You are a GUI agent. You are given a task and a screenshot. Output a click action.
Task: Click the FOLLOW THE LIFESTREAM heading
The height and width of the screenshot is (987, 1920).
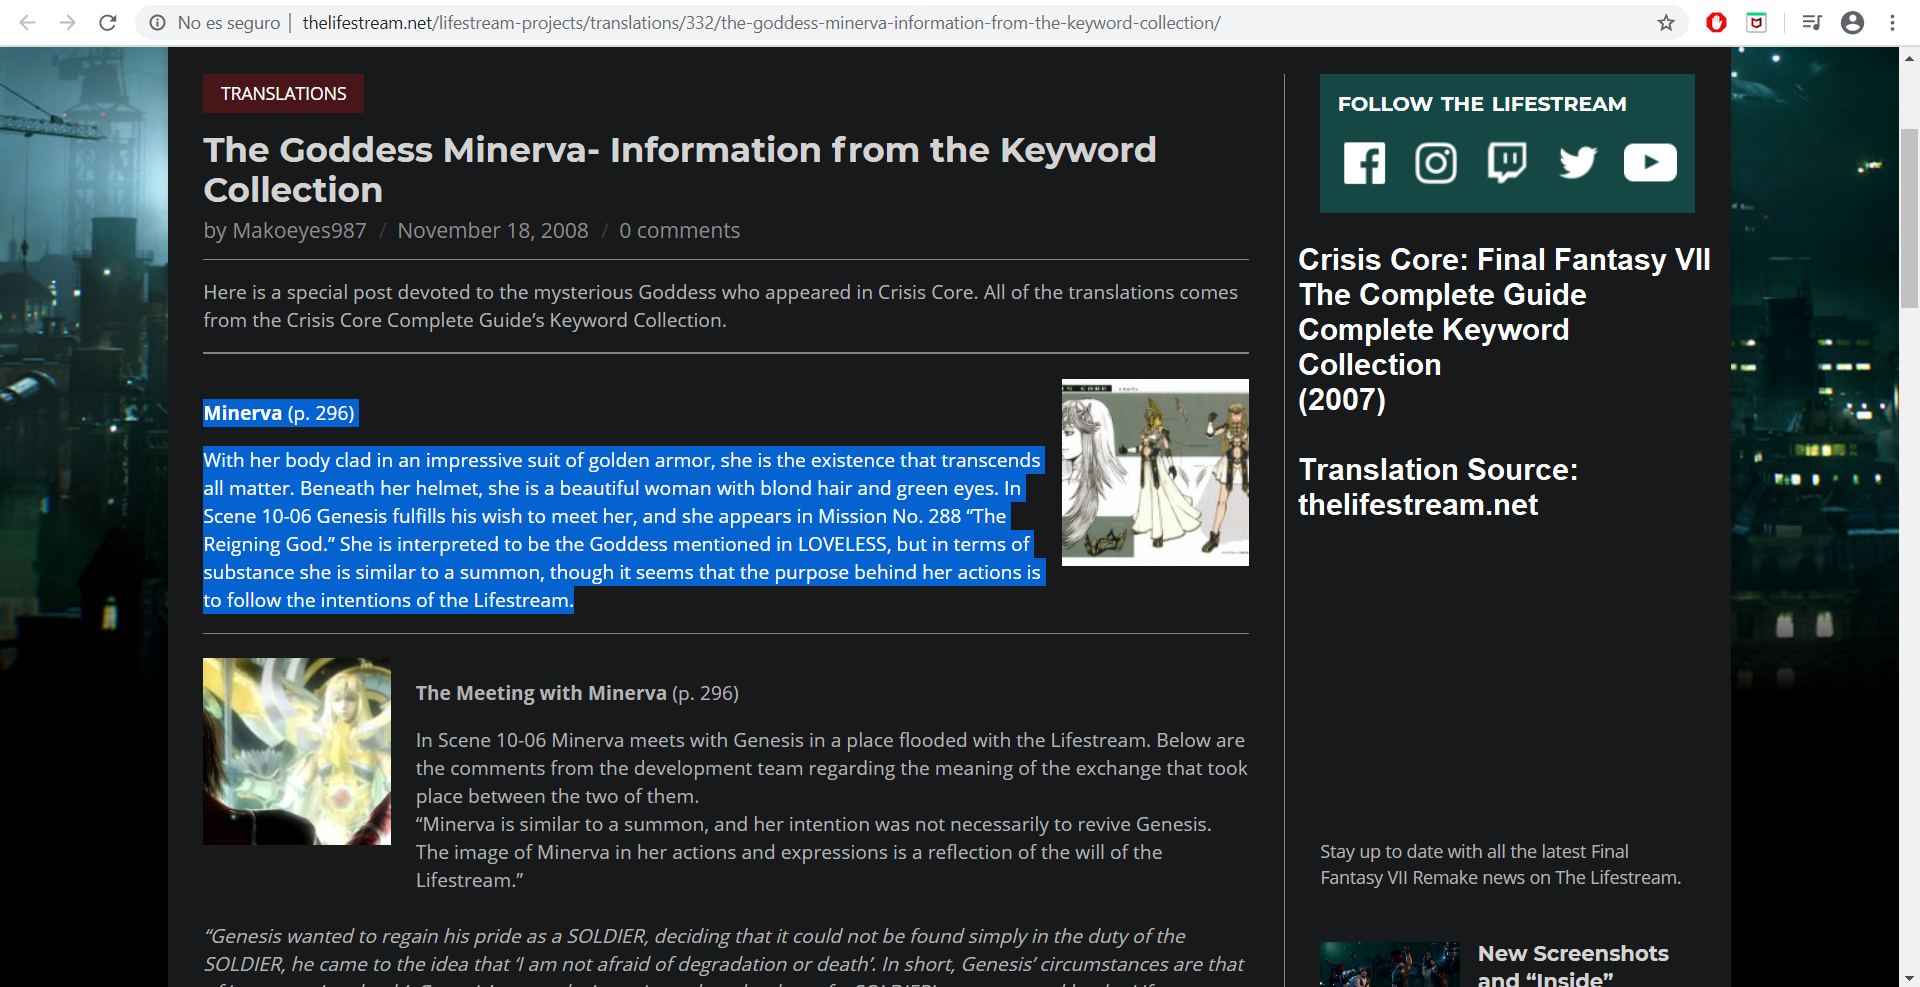(x=1482, y=104)
